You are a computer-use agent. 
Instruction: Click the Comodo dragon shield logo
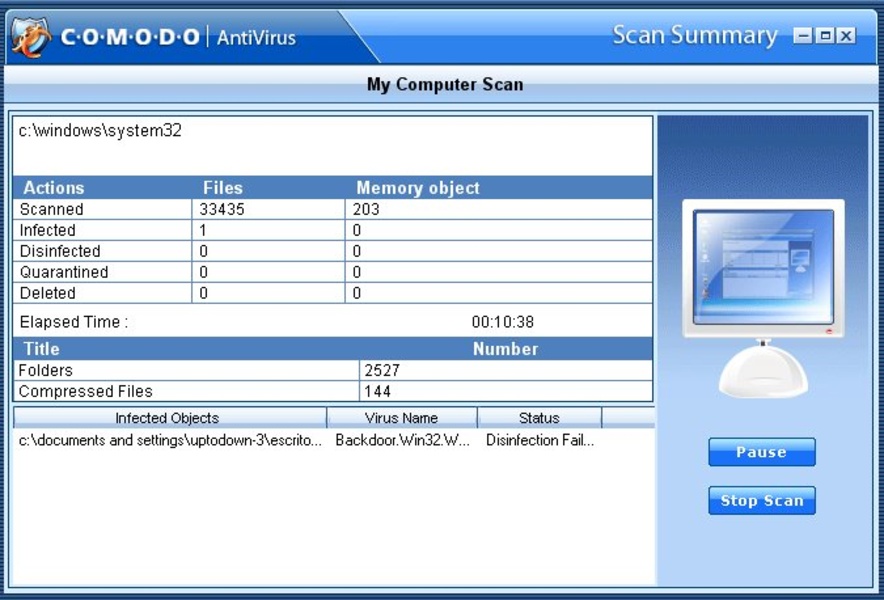click(31, 37)
